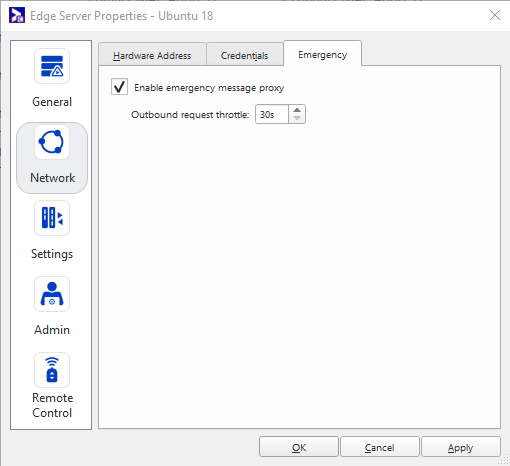Switch to the Hardware Address tab
The width and height of the screenshot is (510, 466).
coord(152,55)
